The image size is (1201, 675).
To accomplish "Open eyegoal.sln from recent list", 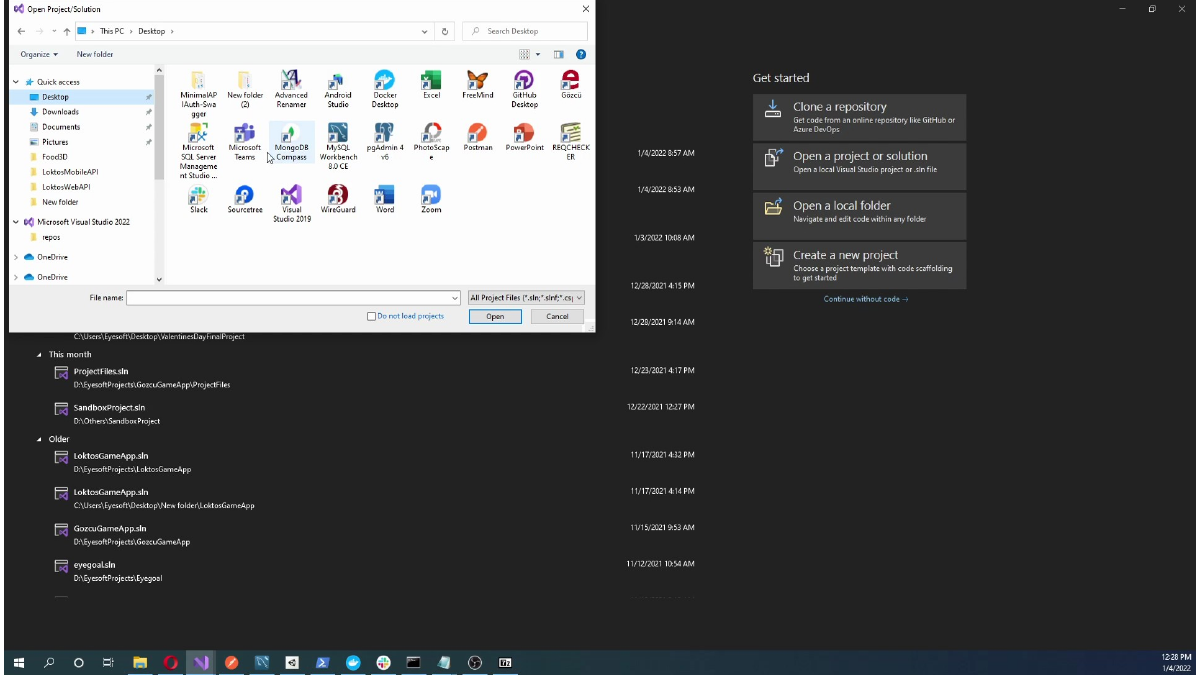I will point(95,565).
